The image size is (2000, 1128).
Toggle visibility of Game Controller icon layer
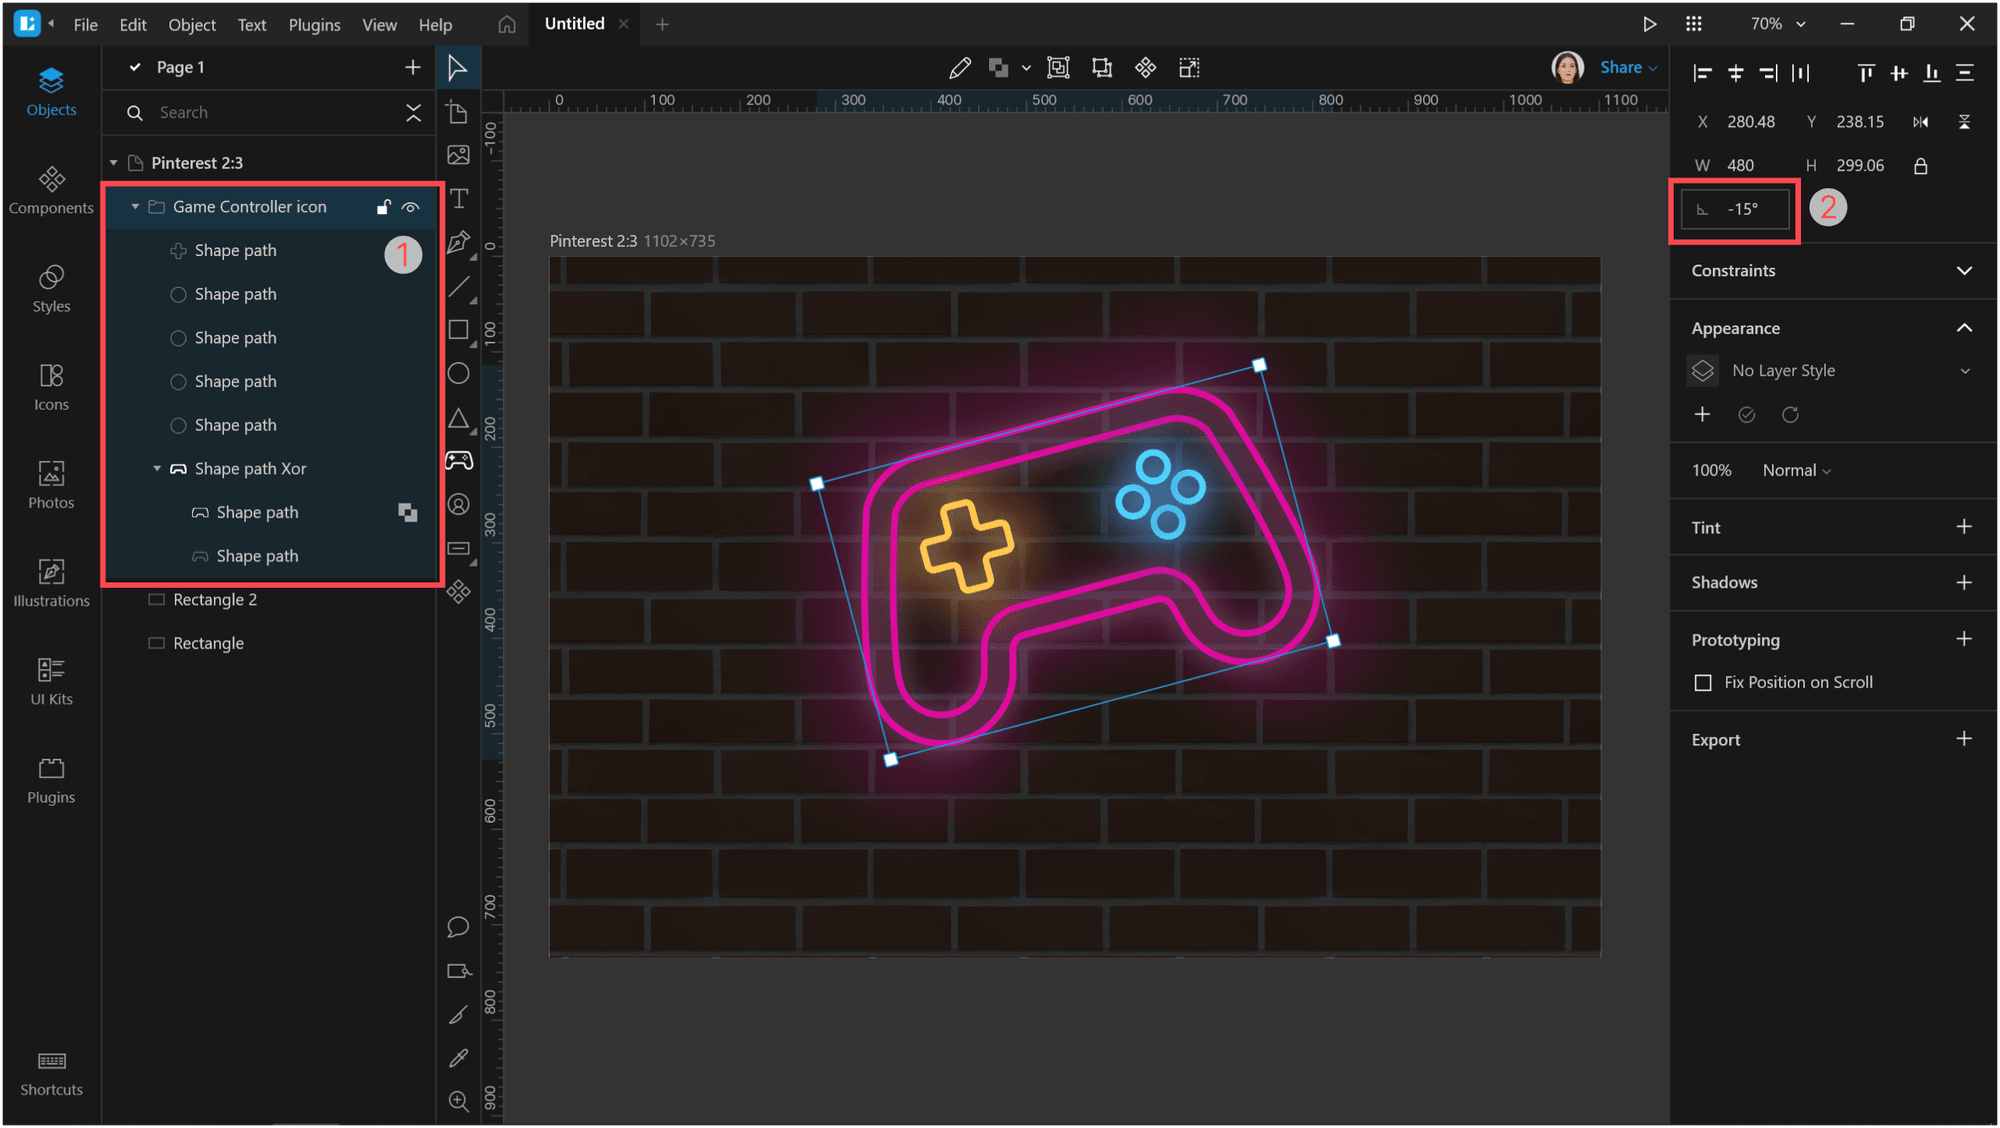(409, 206)
